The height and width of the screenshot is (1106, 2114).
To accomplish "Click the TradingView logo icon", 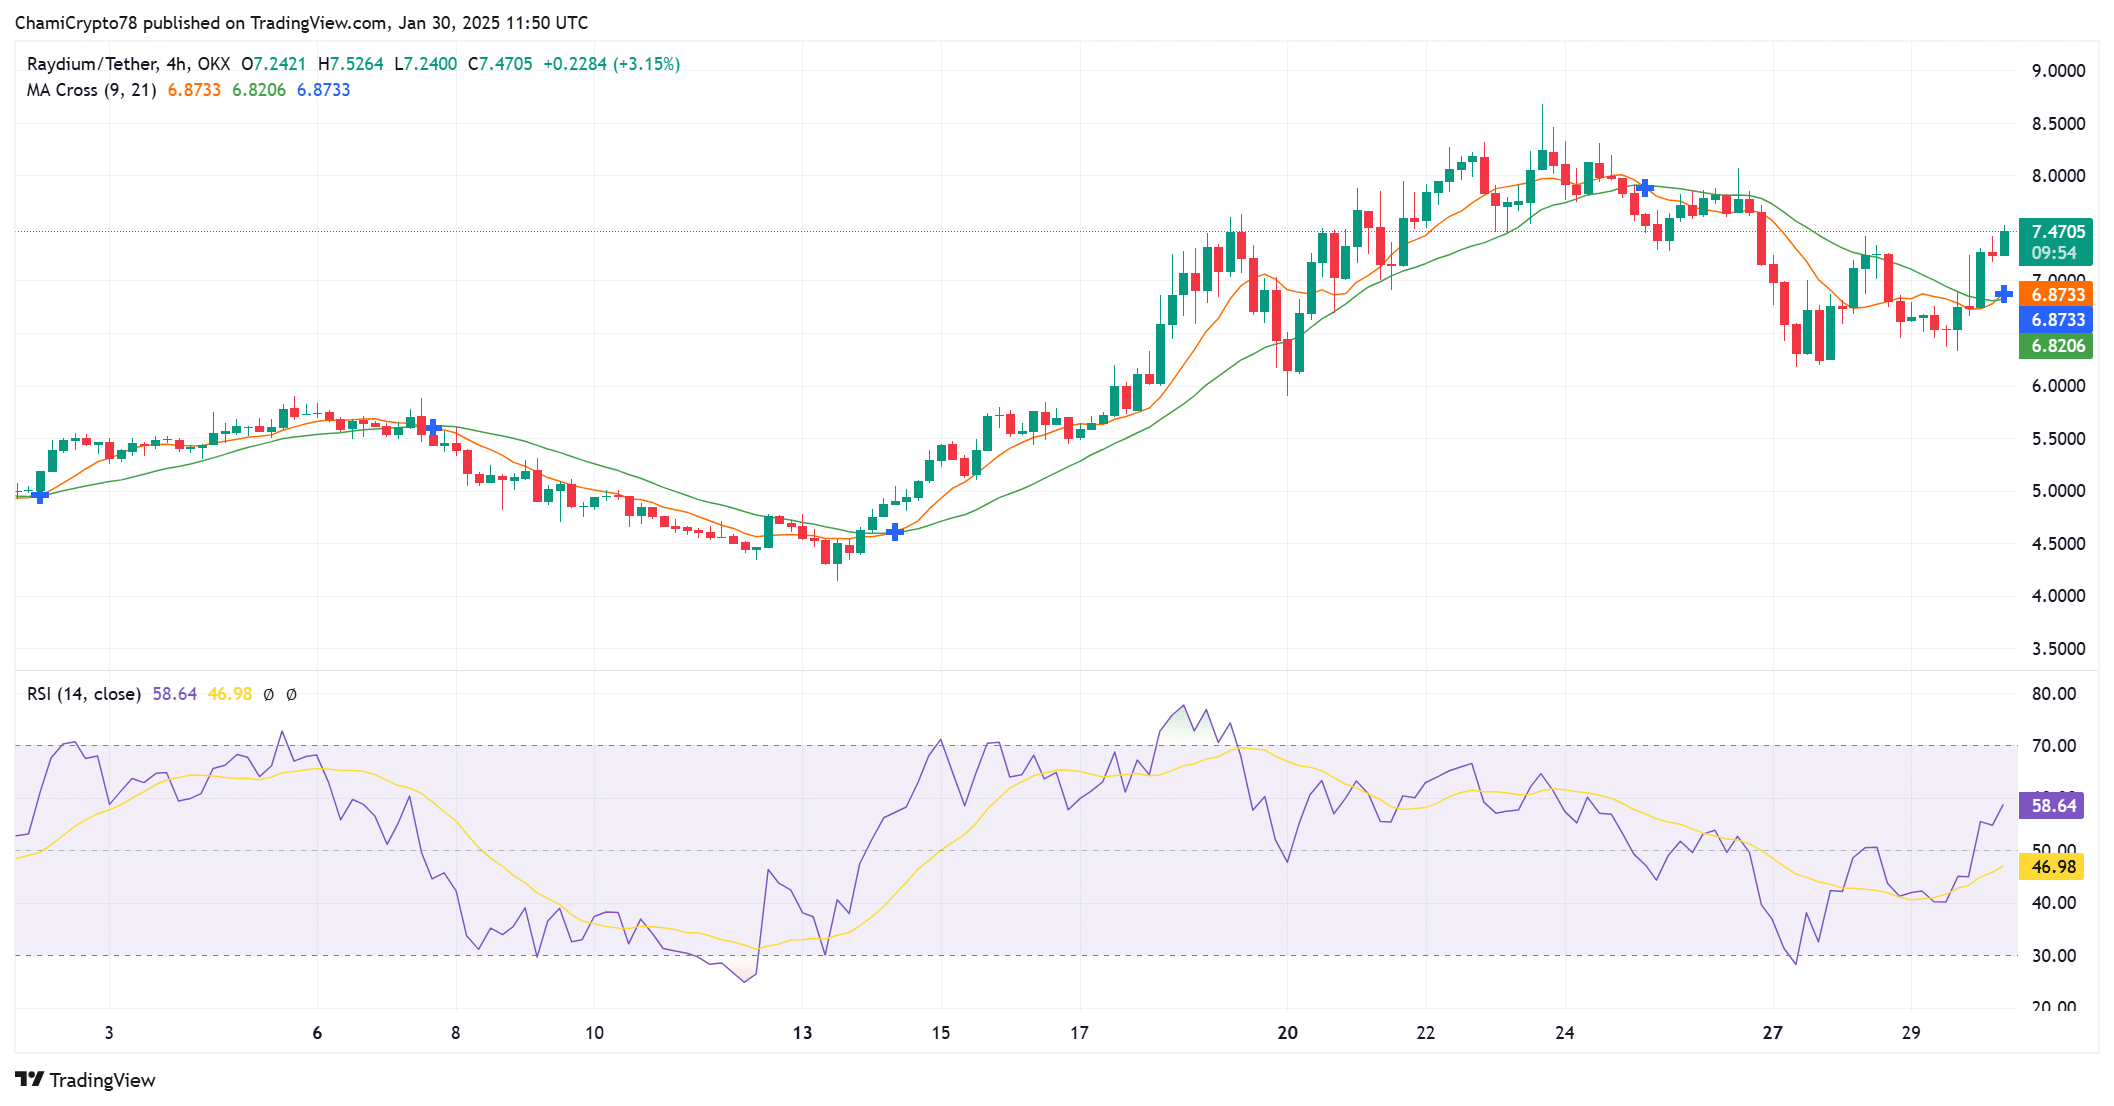I will coord(29,1079).
